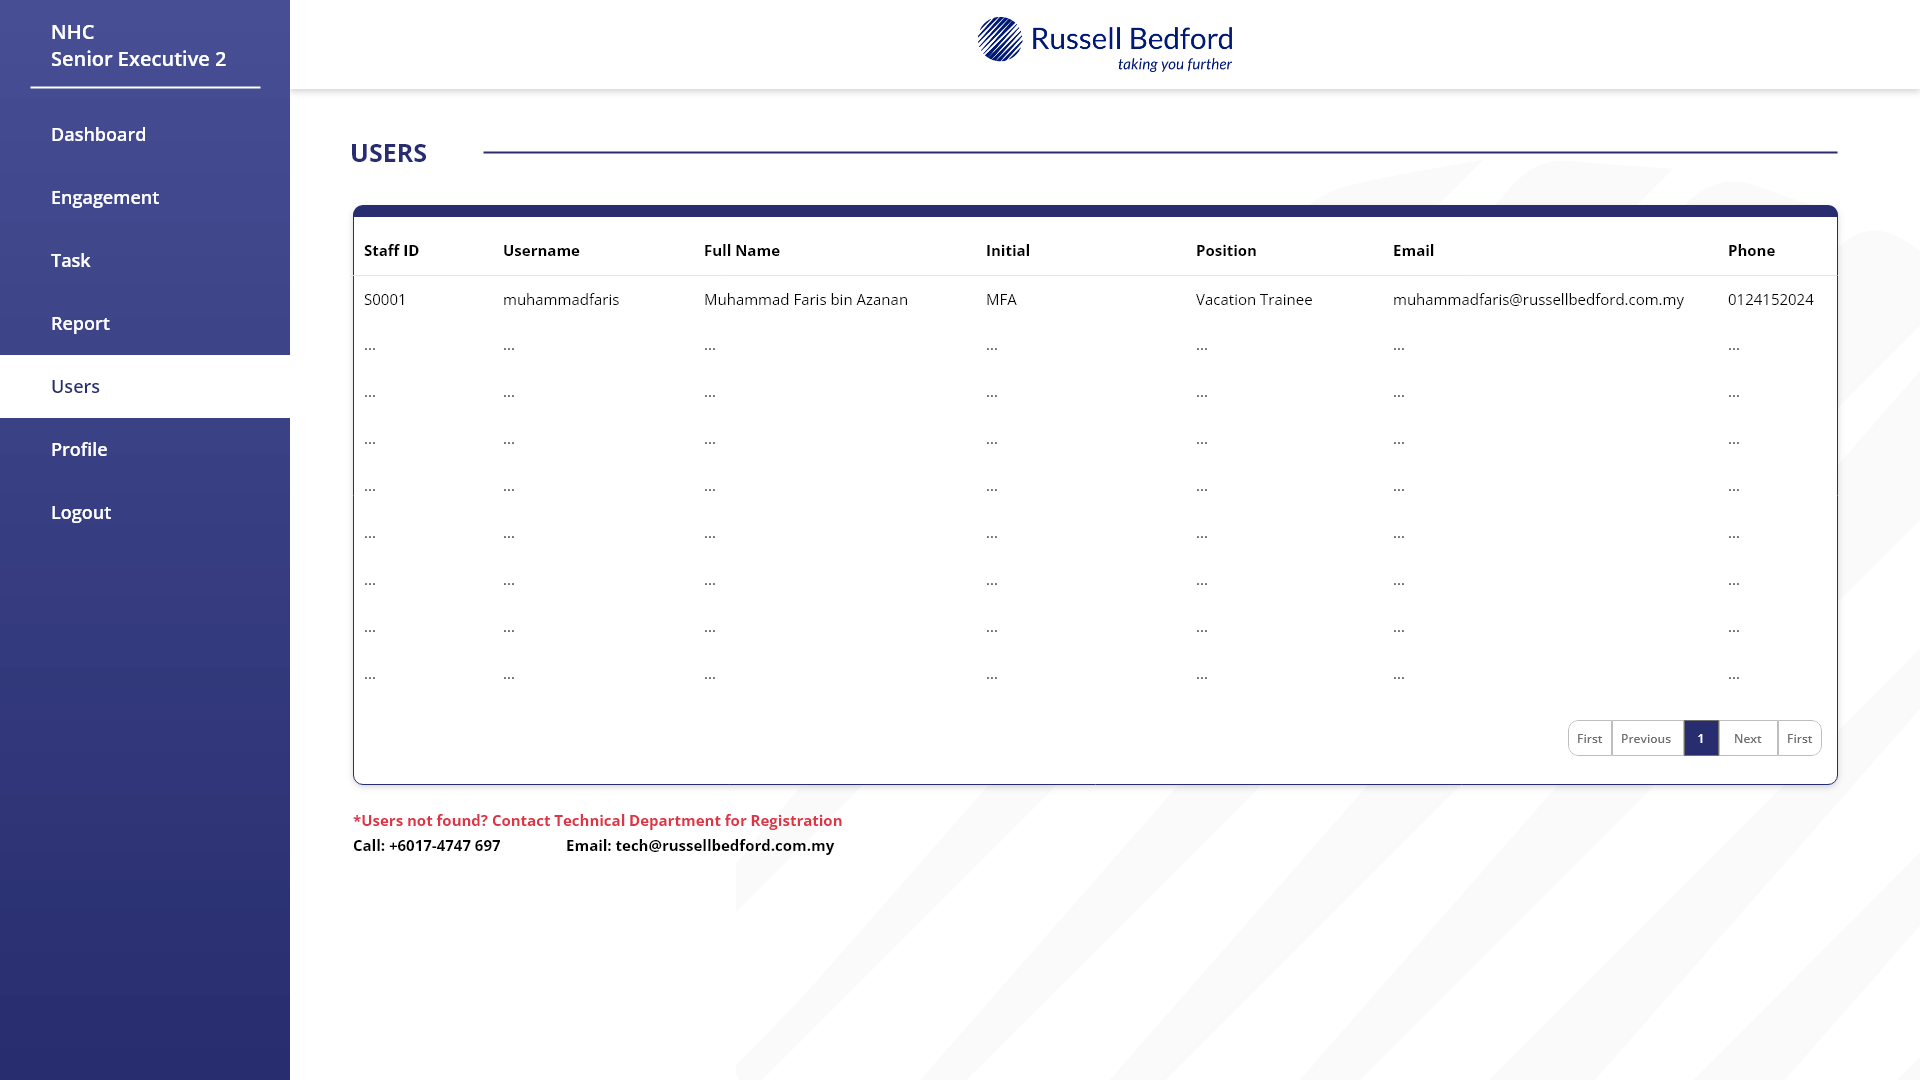Viewport: 1920px width, 1080px height.
Task: Navigate to the Dashboard page
Action: 98,134
